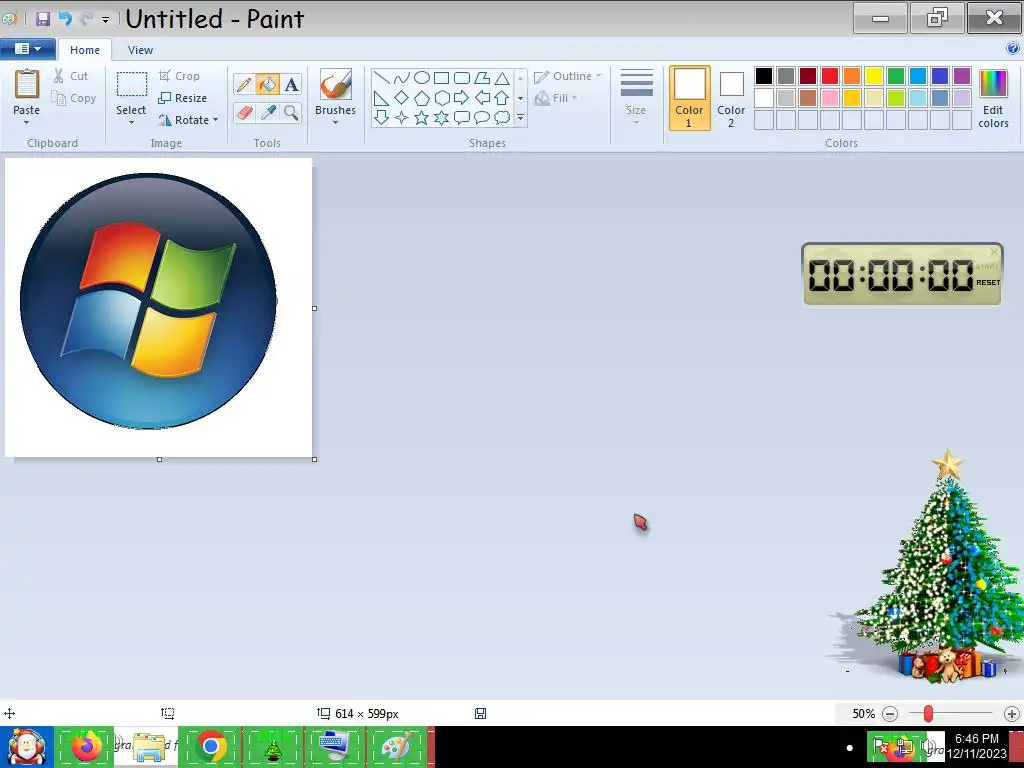Choose the Down arrow shape

382,118
